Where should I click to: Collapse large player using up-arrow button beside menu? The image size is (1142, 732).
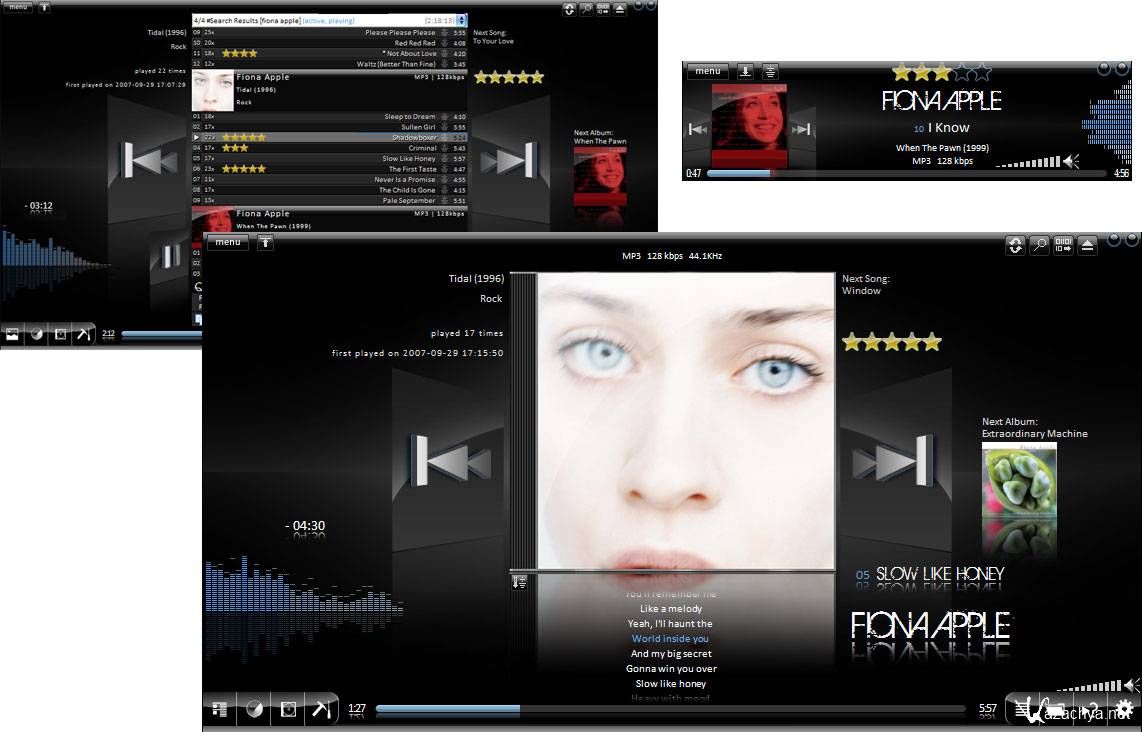[265, 242]
